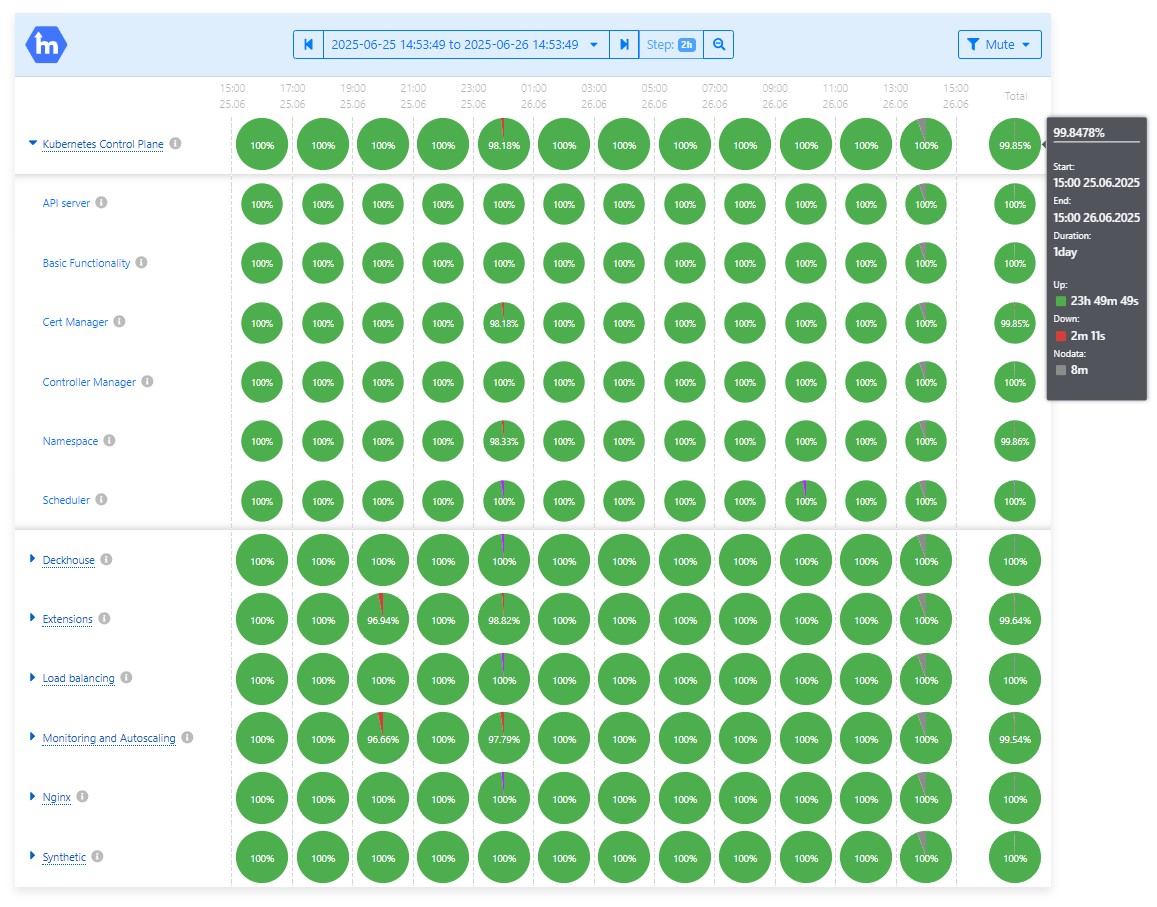The image size is (1157, 907).
Task: Open info for Kubernetes Control Plane
Action: coord(176,143)
